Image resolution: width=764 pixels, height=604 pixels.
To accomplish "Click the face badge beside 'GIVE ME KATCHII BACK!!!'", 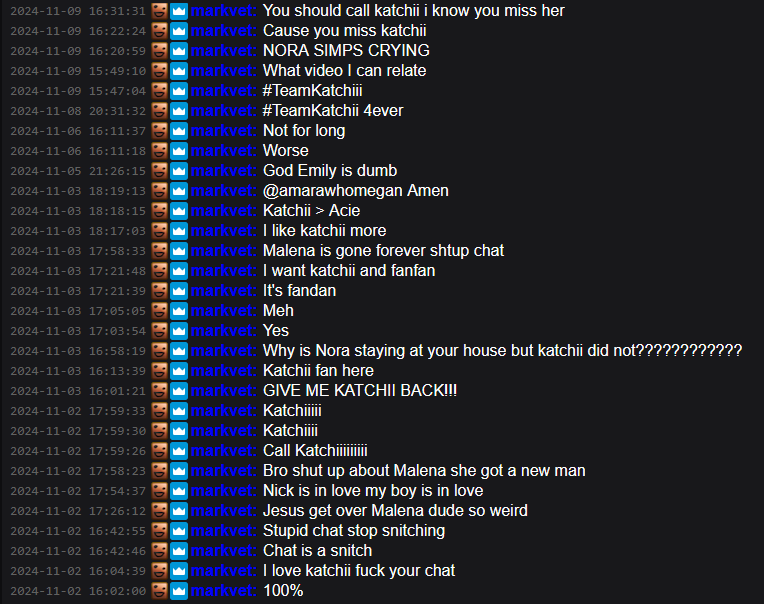I will click(159, 391).
